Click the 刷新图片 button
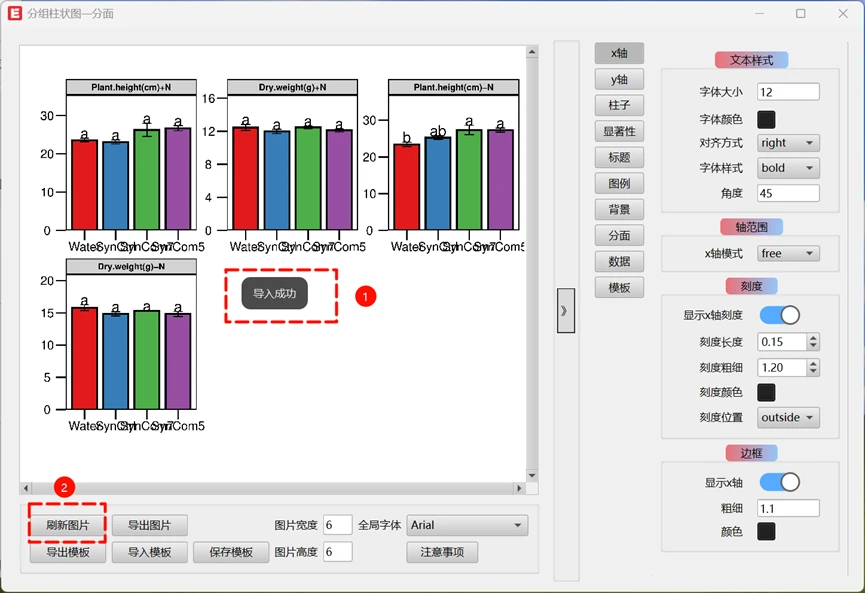The image size is (865, 593). click(67, 525)
